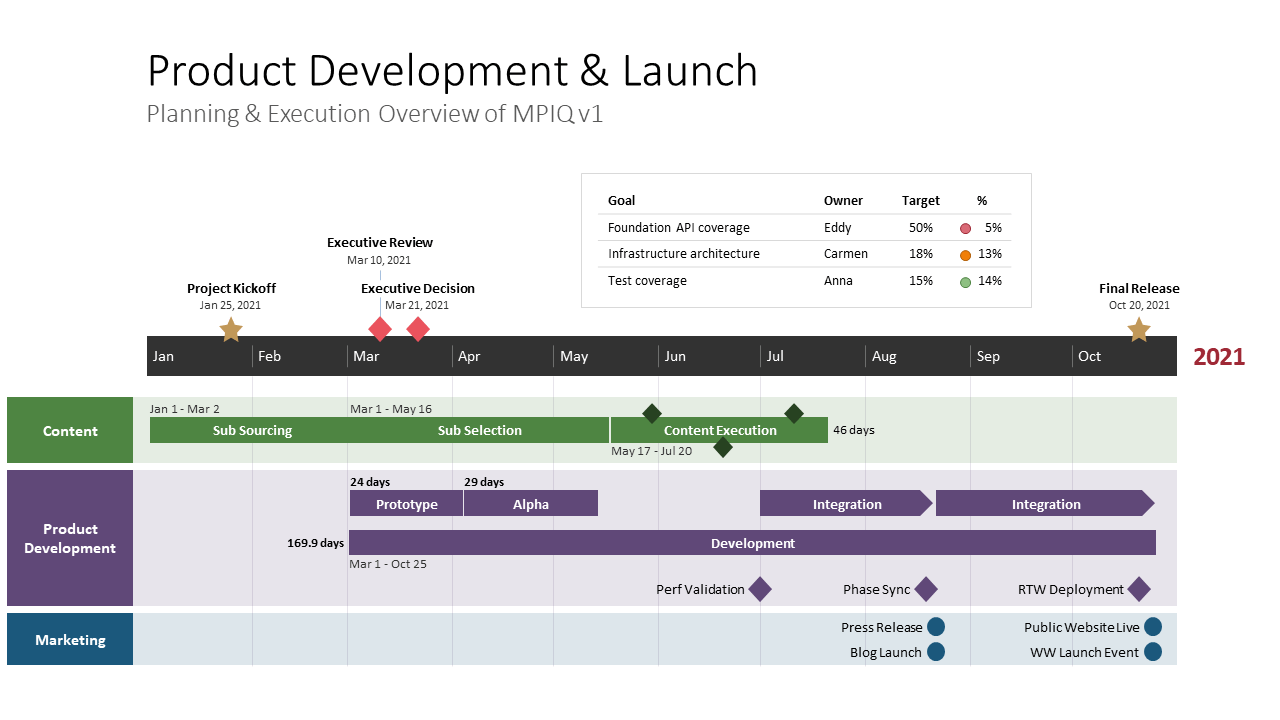Screen dimensions: 1280x720
Task: Click the Project Kickoff star marker
Action: (x=231, y=328)
